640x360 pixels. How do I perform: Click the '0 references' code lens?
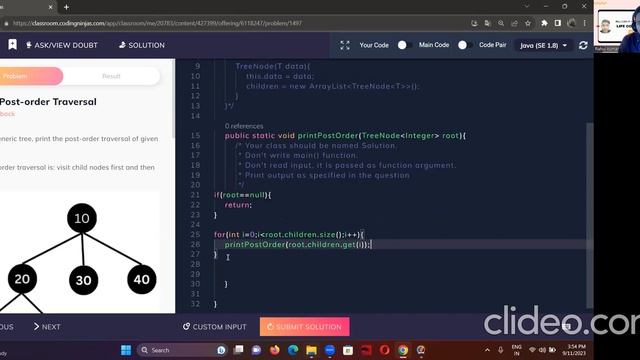coord(244,126)
